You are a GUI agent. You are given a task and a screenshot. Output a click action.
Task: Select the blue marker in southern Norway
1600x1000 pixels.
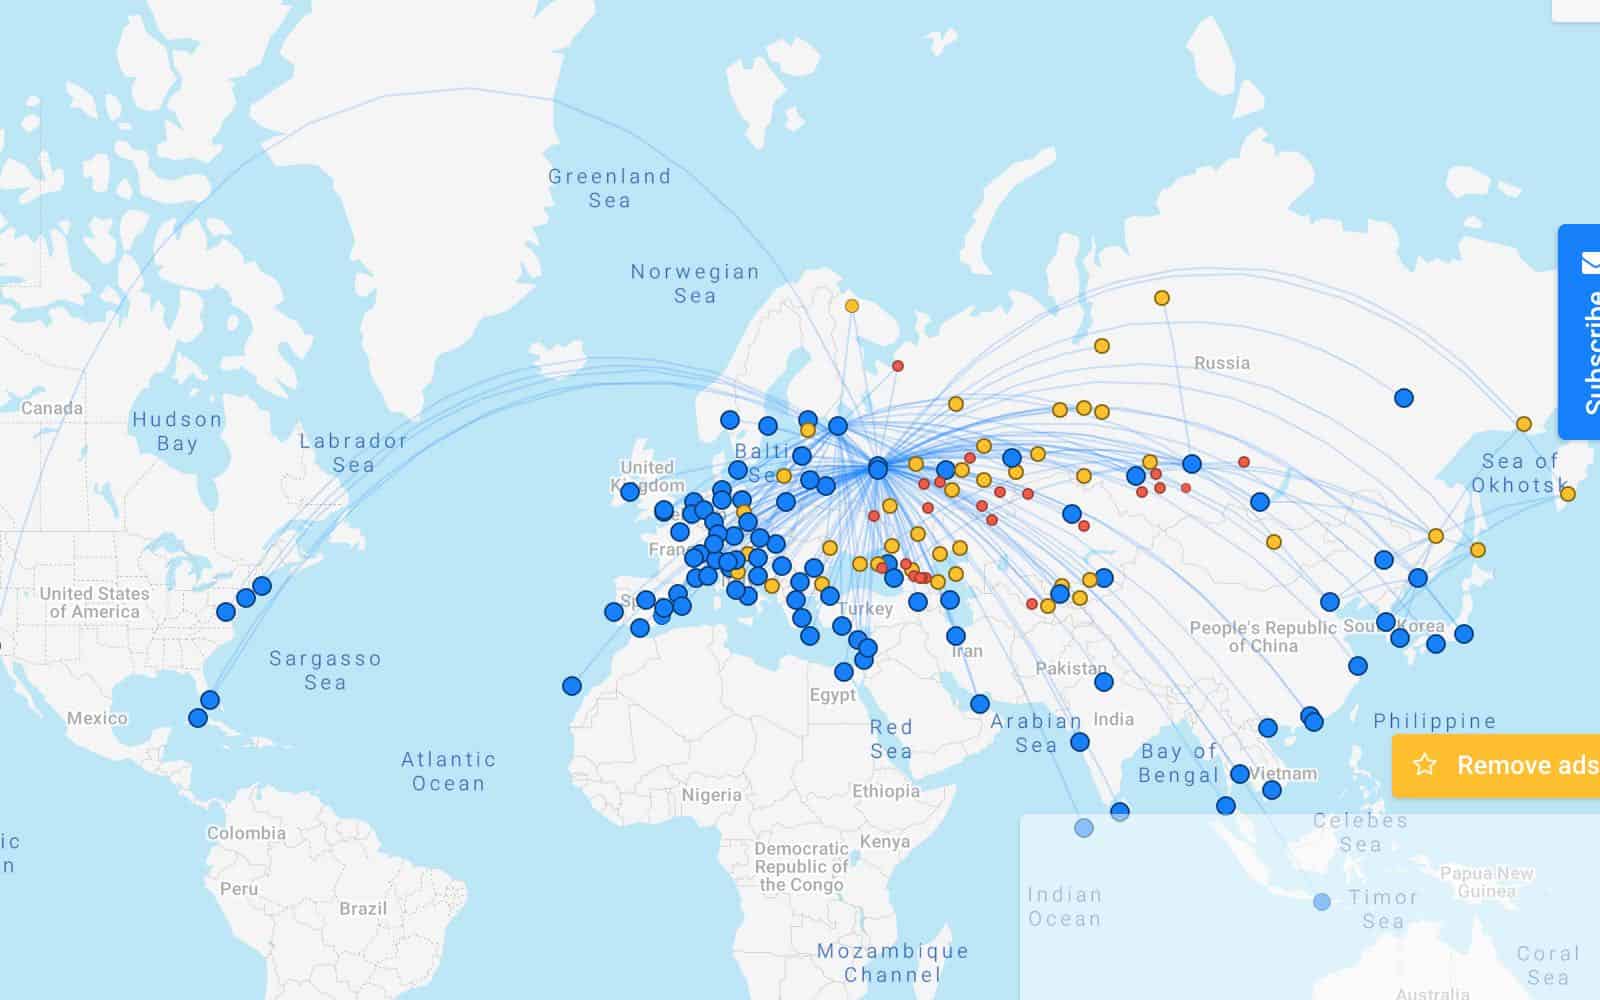tap(730, 420)
